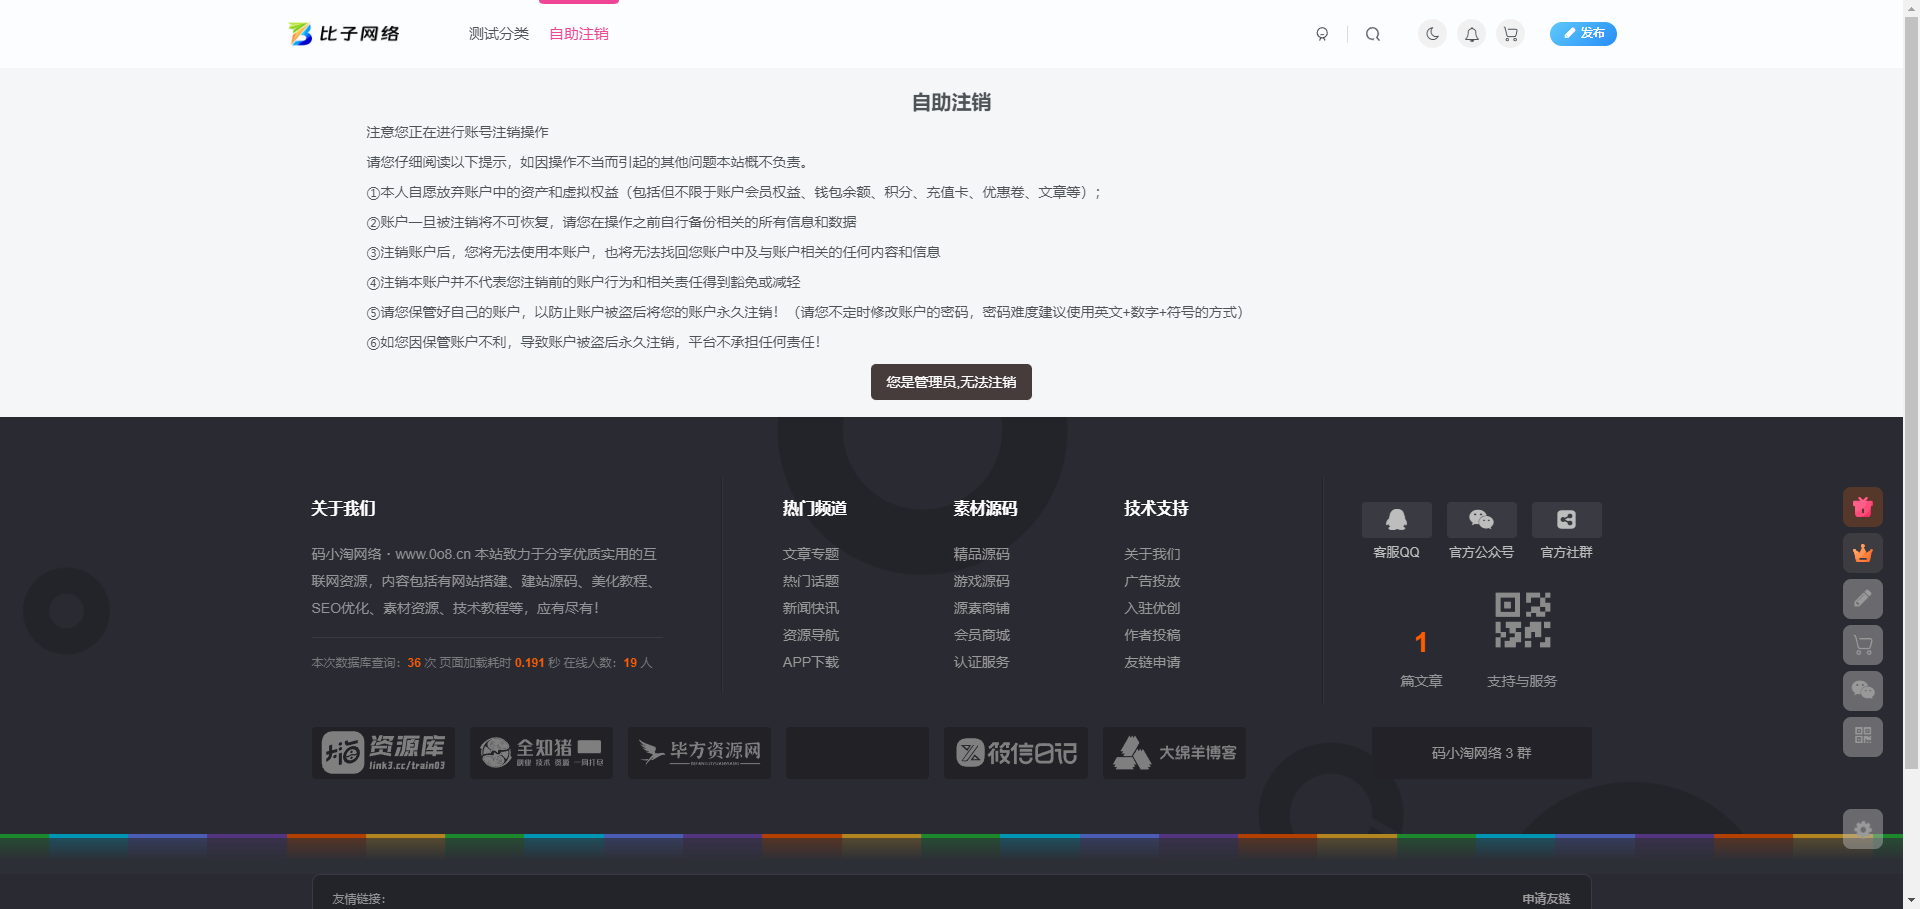
Task: Click the member badge icon in the header
Action: point(1322,33)
